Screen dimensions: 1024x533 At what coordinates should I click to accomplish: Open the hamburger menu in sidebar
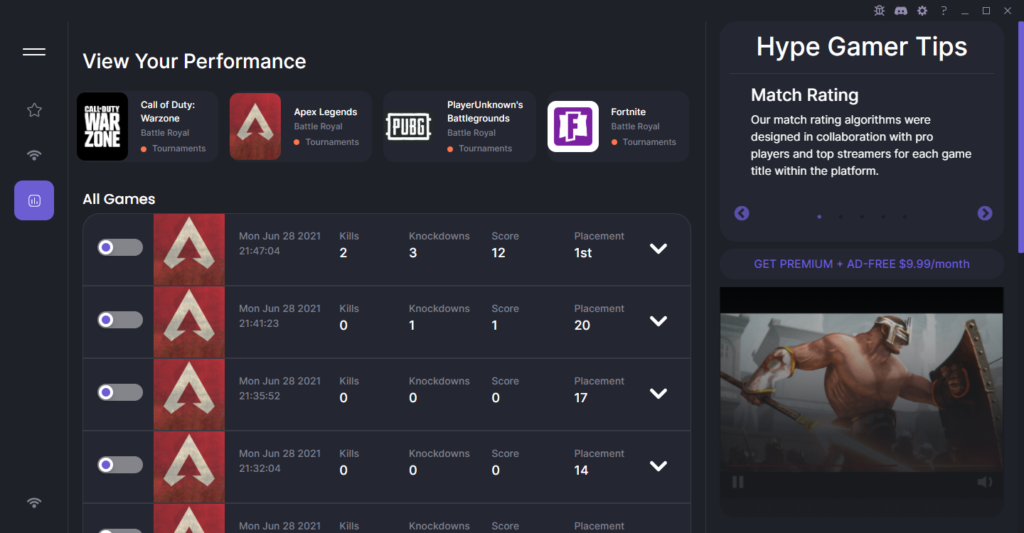pos(34,52)
